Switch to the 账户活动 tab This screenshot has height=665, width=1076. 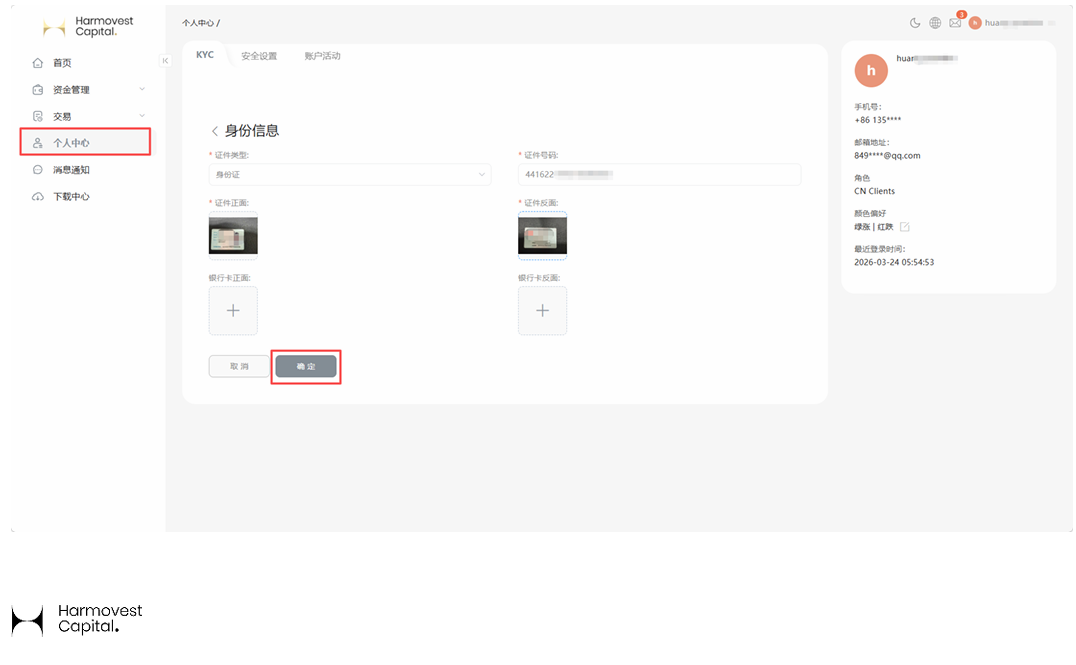coord(322,56)
